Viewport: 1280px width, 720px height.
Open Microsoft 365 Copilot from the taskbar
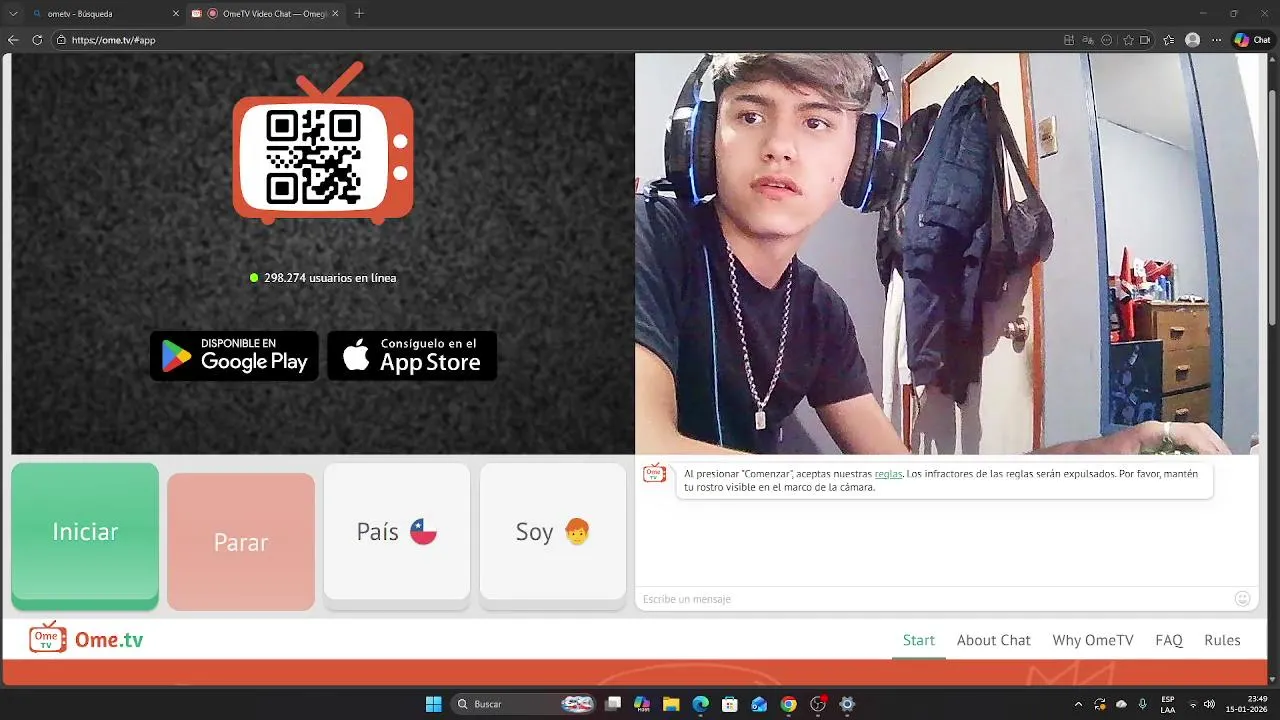642,704
